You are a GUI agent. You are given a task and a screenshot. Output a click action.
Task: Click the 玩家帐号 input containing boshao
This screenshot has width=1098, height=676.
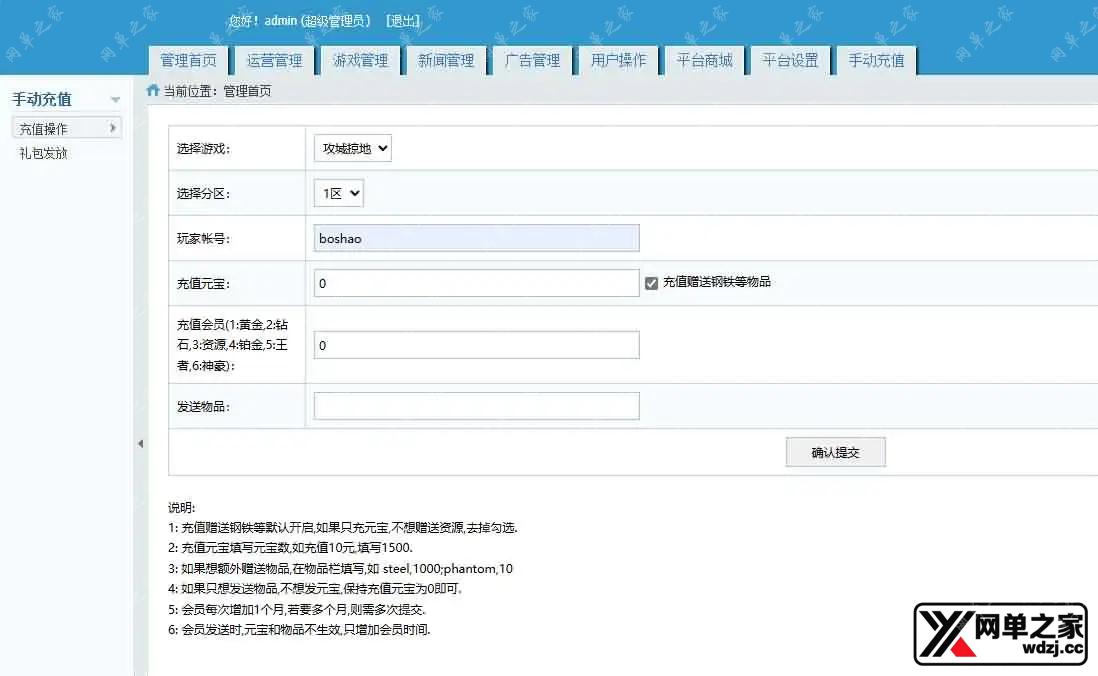coord(476,237)
